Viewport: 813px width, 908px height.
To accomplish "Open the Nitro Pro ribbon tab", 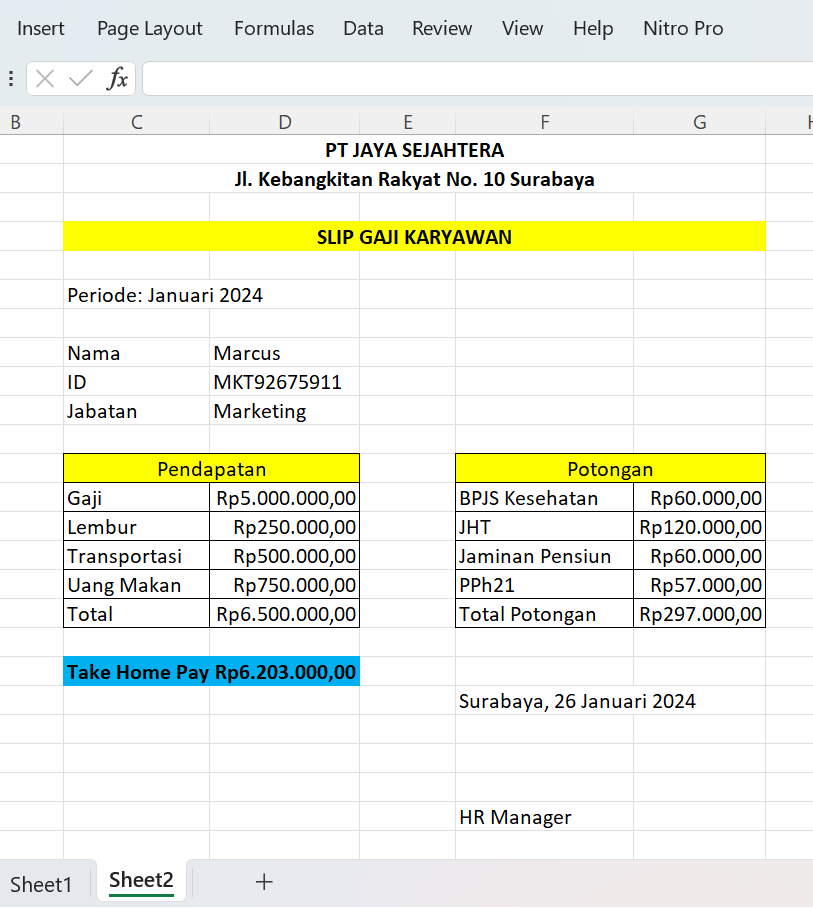I will tap(683, 29).
